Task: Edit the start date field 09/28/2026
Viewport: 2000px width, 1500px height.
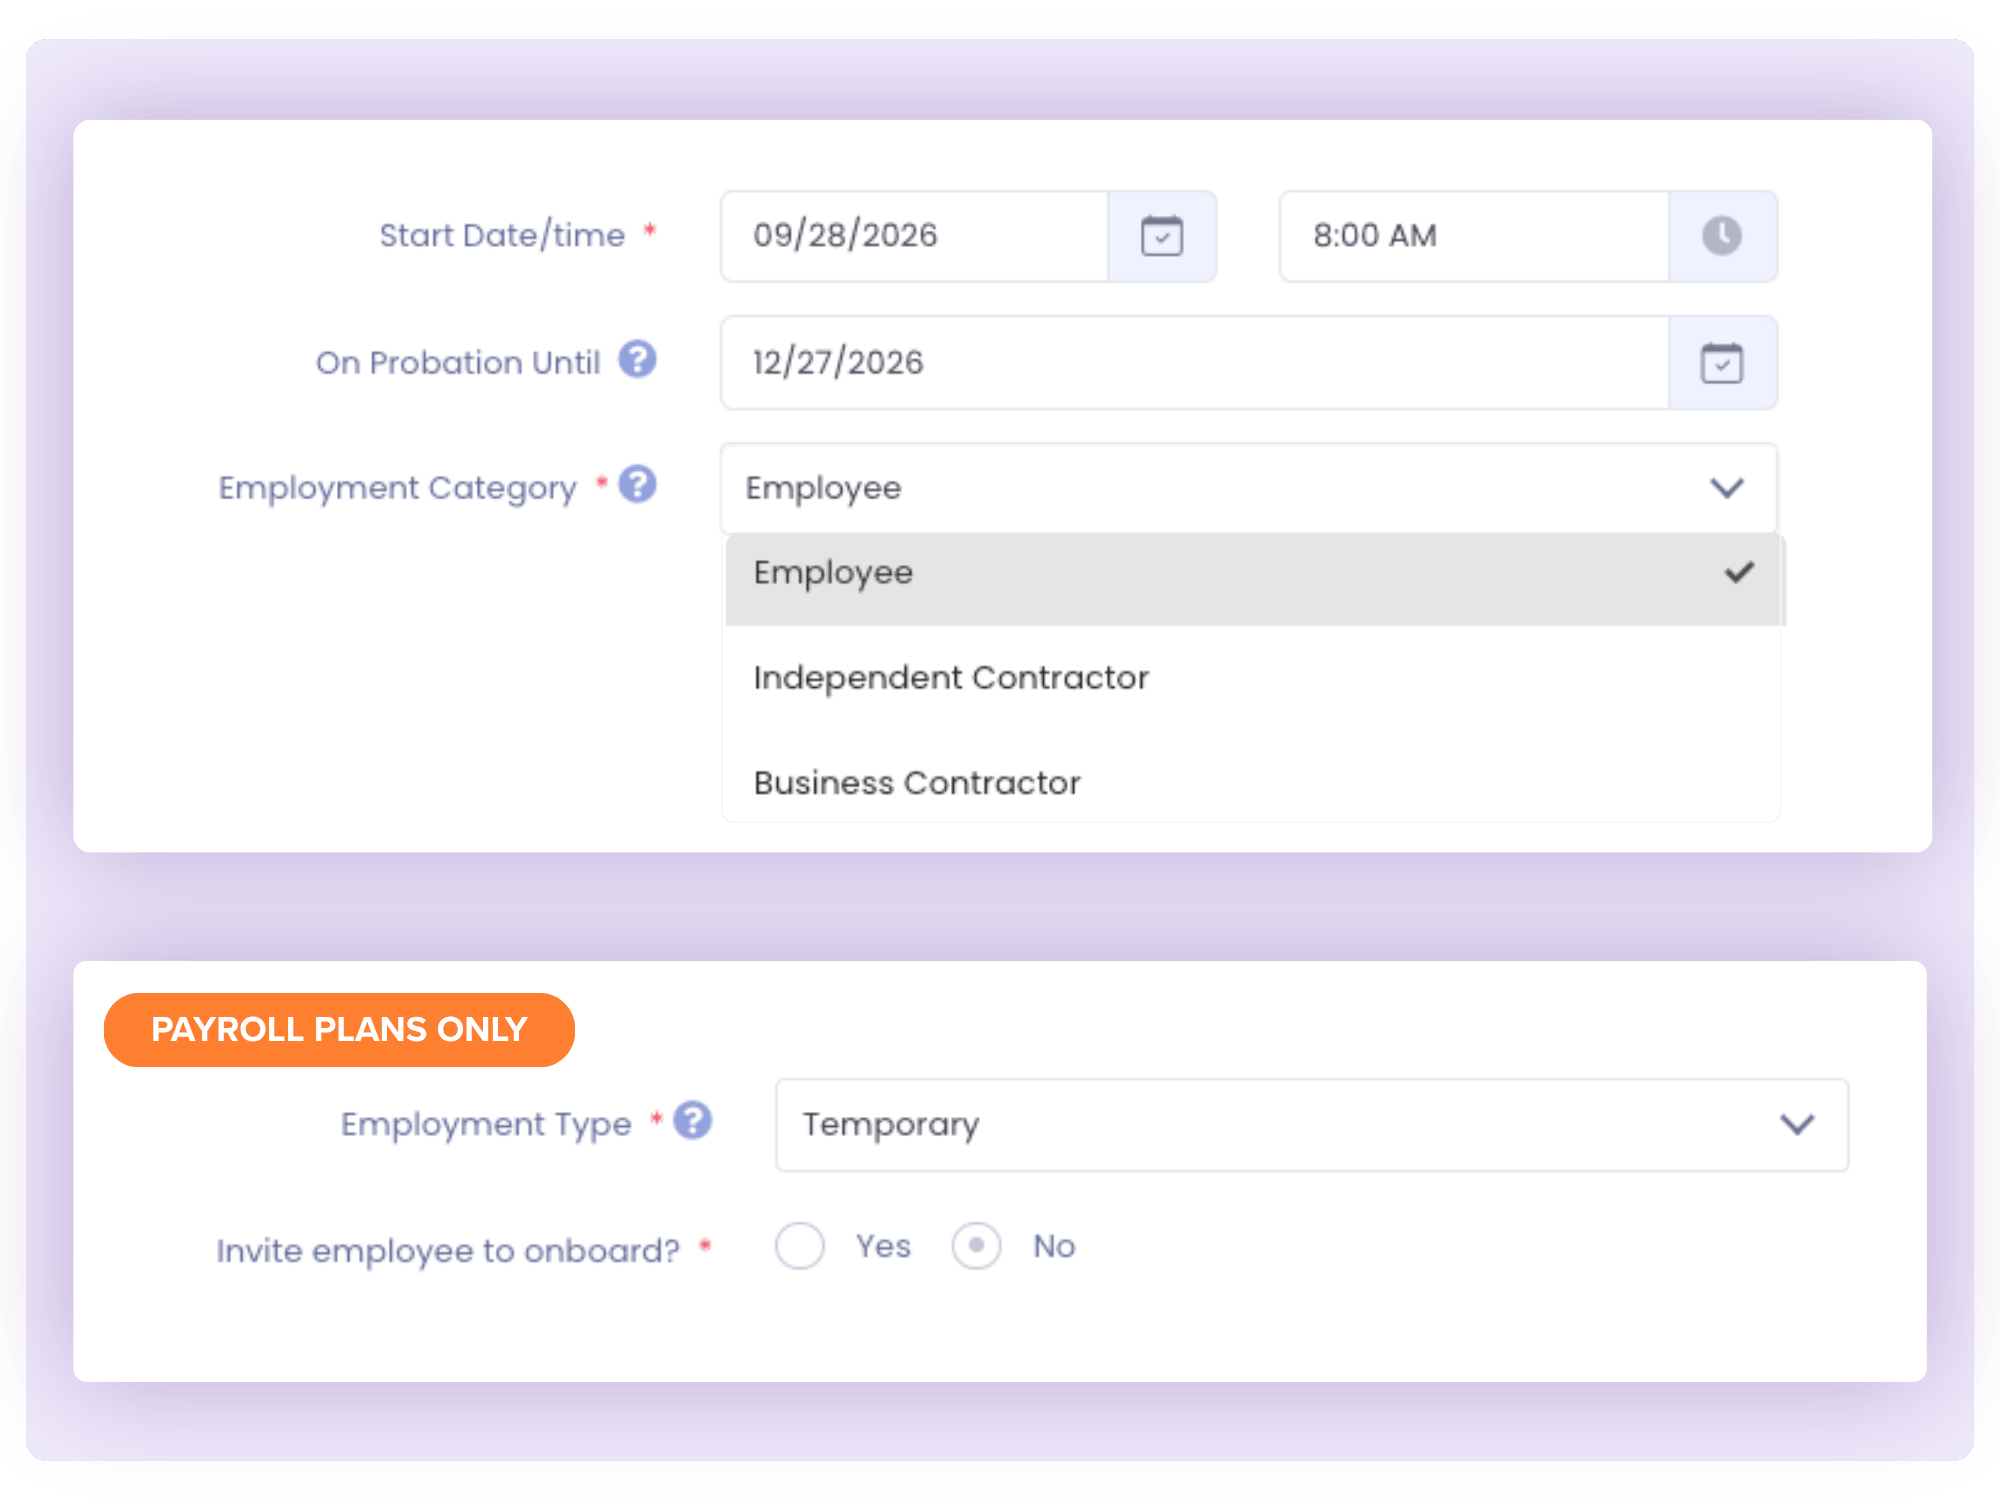Action: (x=914, y=236)
